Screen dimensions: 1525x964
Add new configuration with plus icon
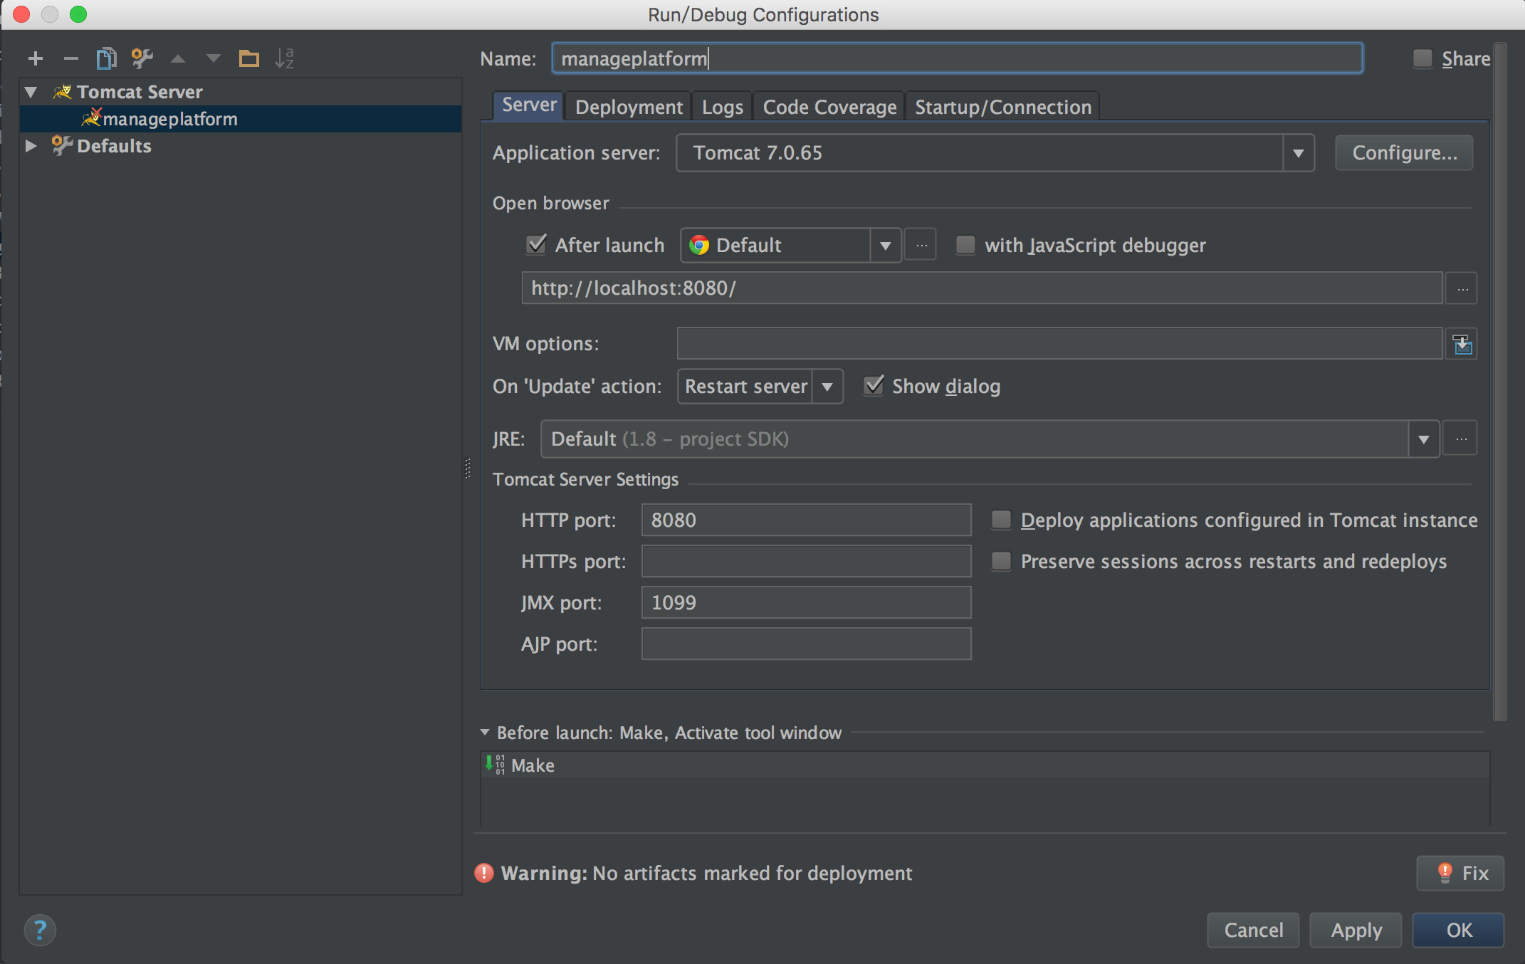tap(36, 59)
